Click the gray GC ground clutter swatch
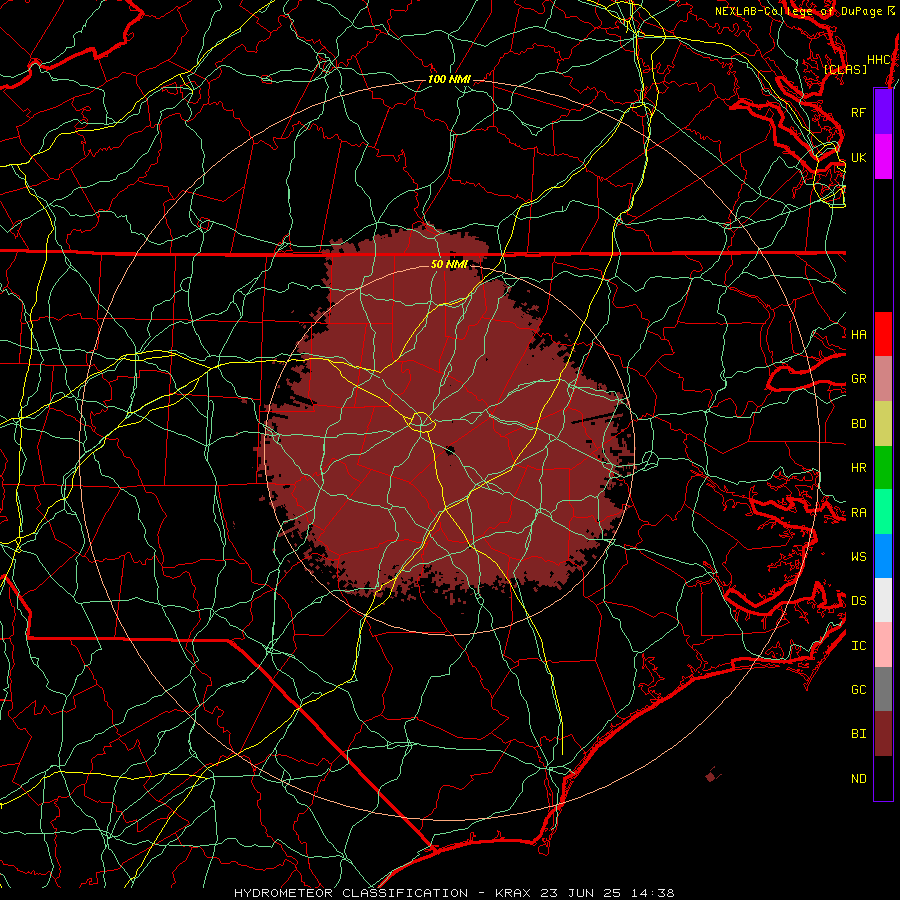This screenshot has width=900, height=900. [883, 689]
